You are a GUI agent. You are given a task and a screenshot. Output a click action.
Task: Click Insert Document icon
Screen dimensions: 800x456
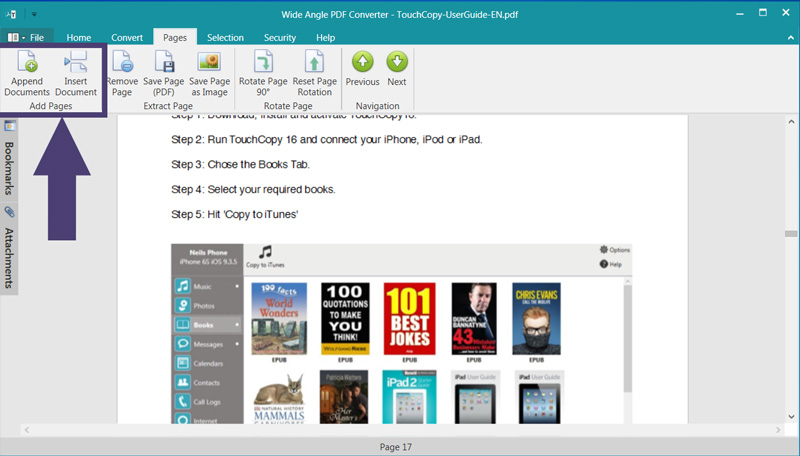point(76,61)
